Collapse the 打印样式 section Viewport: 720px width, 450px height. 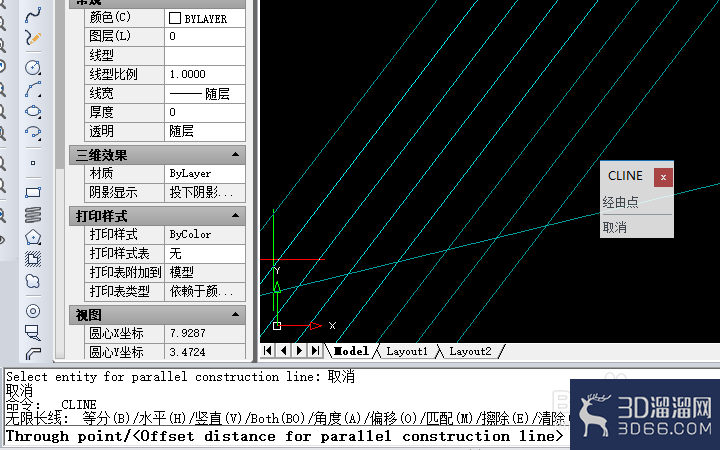click(235, 215)
